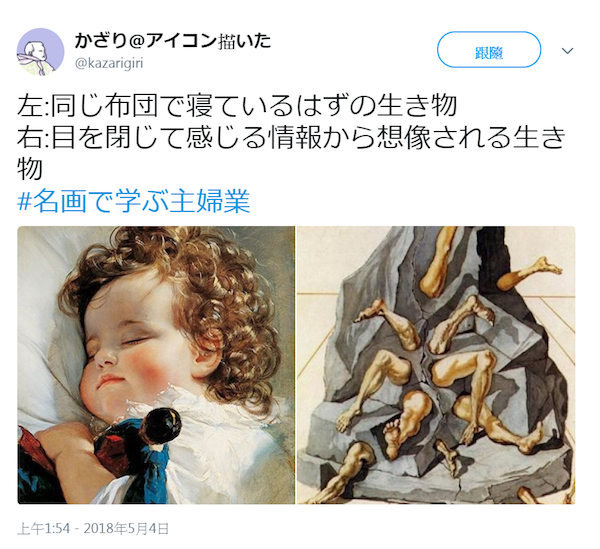The image size is (600, 549).
Task: Open the #名画で学ぶ主婦業 hashtag
Action: coord(134,200)
